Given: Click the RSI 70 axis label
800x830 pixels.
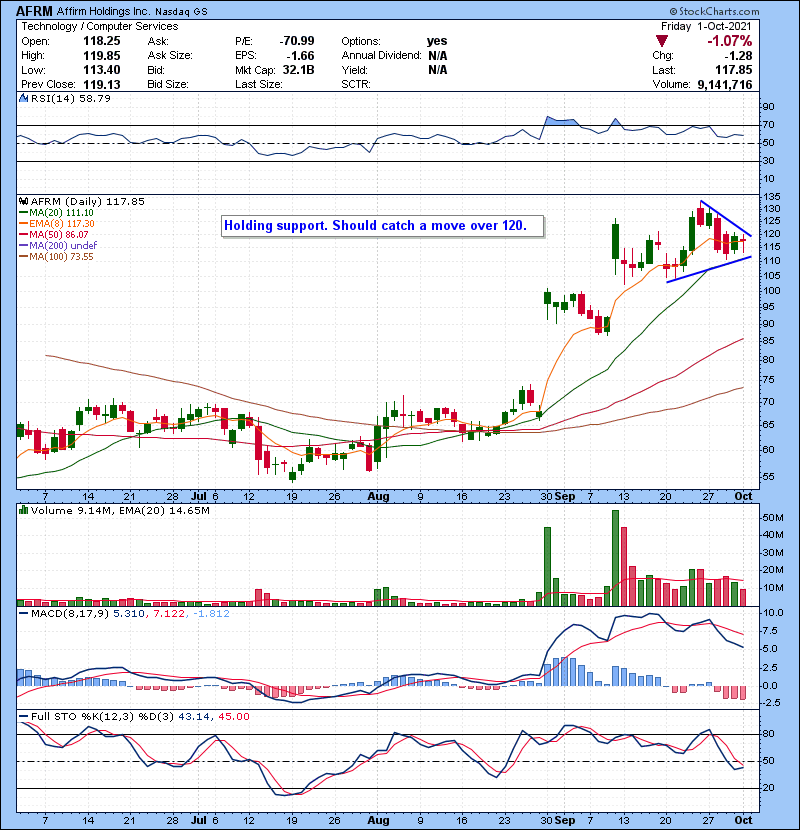Looking at the screenshot, I should [x=768, y=125].
